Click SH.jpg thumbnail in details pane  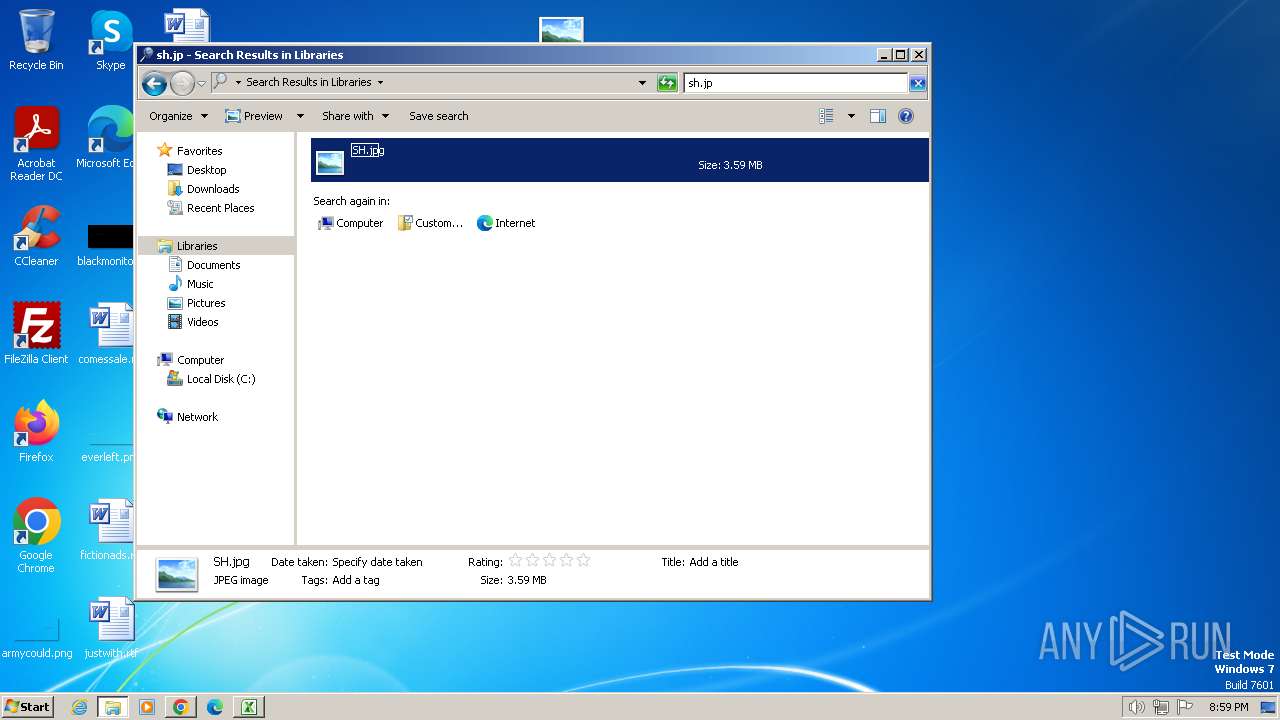pos(177,574)
